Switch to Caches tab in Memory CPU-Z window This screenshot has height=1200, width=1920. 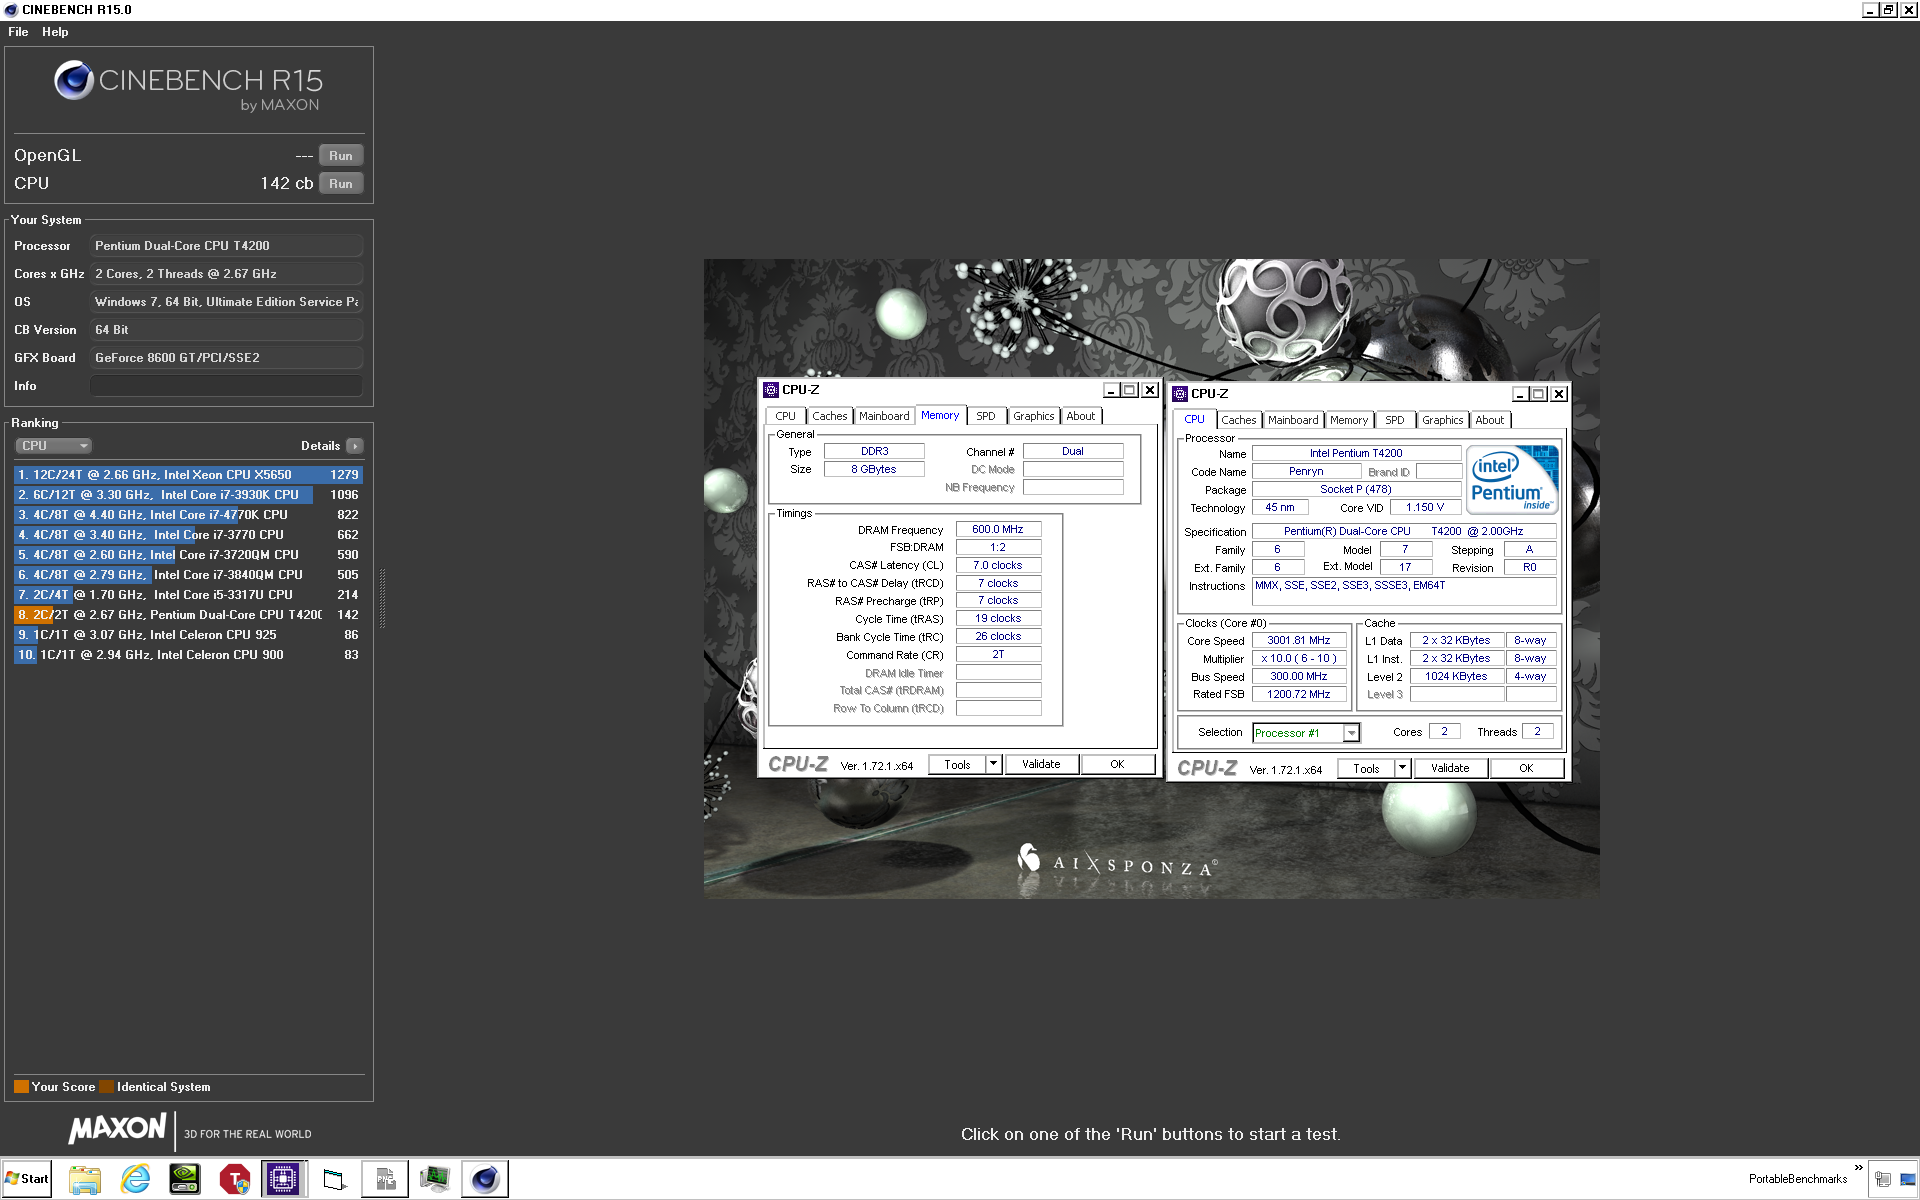(830, 416)
